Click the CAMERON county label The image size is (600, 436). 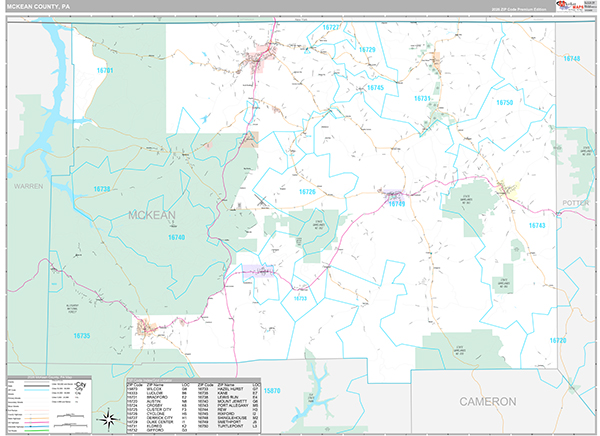click(x=488, y=402)
